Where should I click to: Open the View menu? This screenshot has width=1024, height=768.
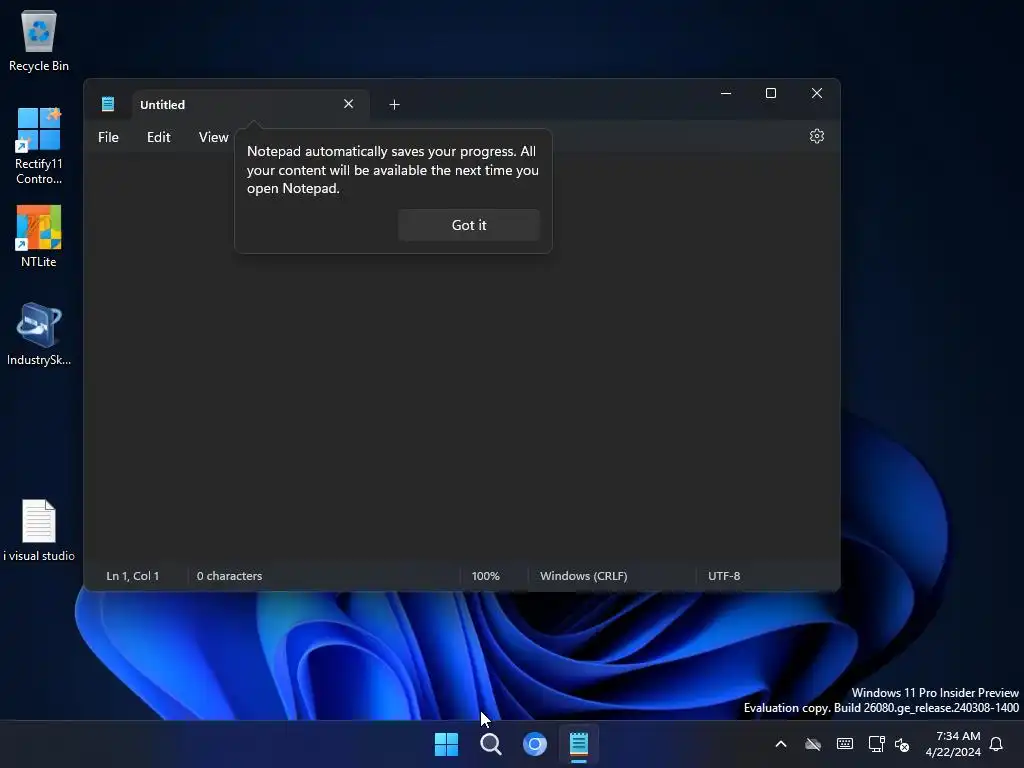pyautogui.click(x=214, y=137)
